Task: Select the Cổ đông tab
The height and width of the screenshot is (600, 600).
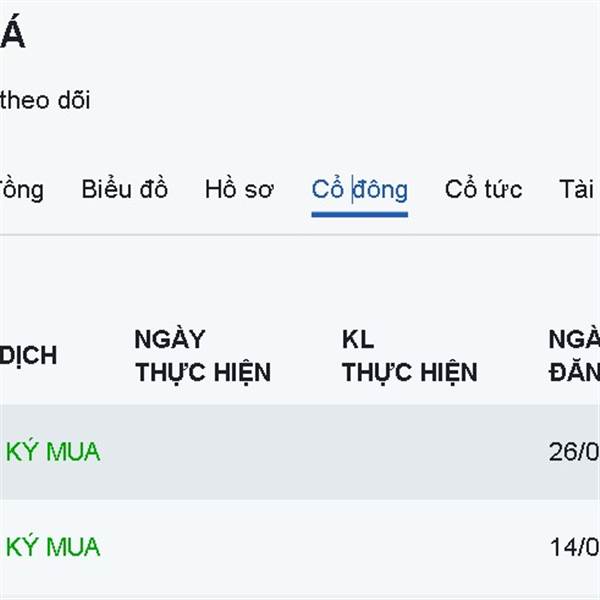Action: [x=359, y=189]
